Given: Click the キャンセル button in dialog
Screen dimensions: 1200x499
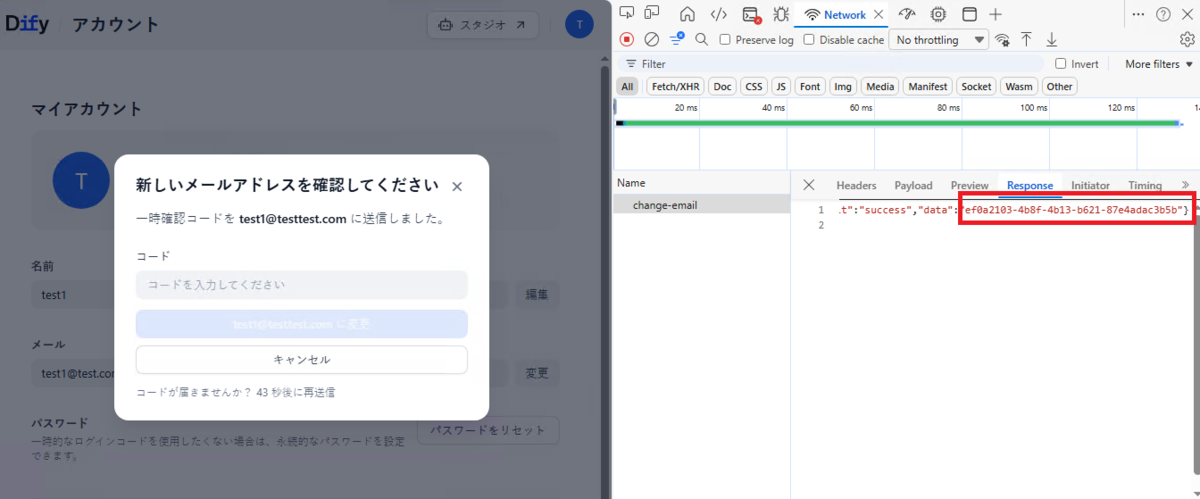Looking at the screenshot, I should point(302,359).
